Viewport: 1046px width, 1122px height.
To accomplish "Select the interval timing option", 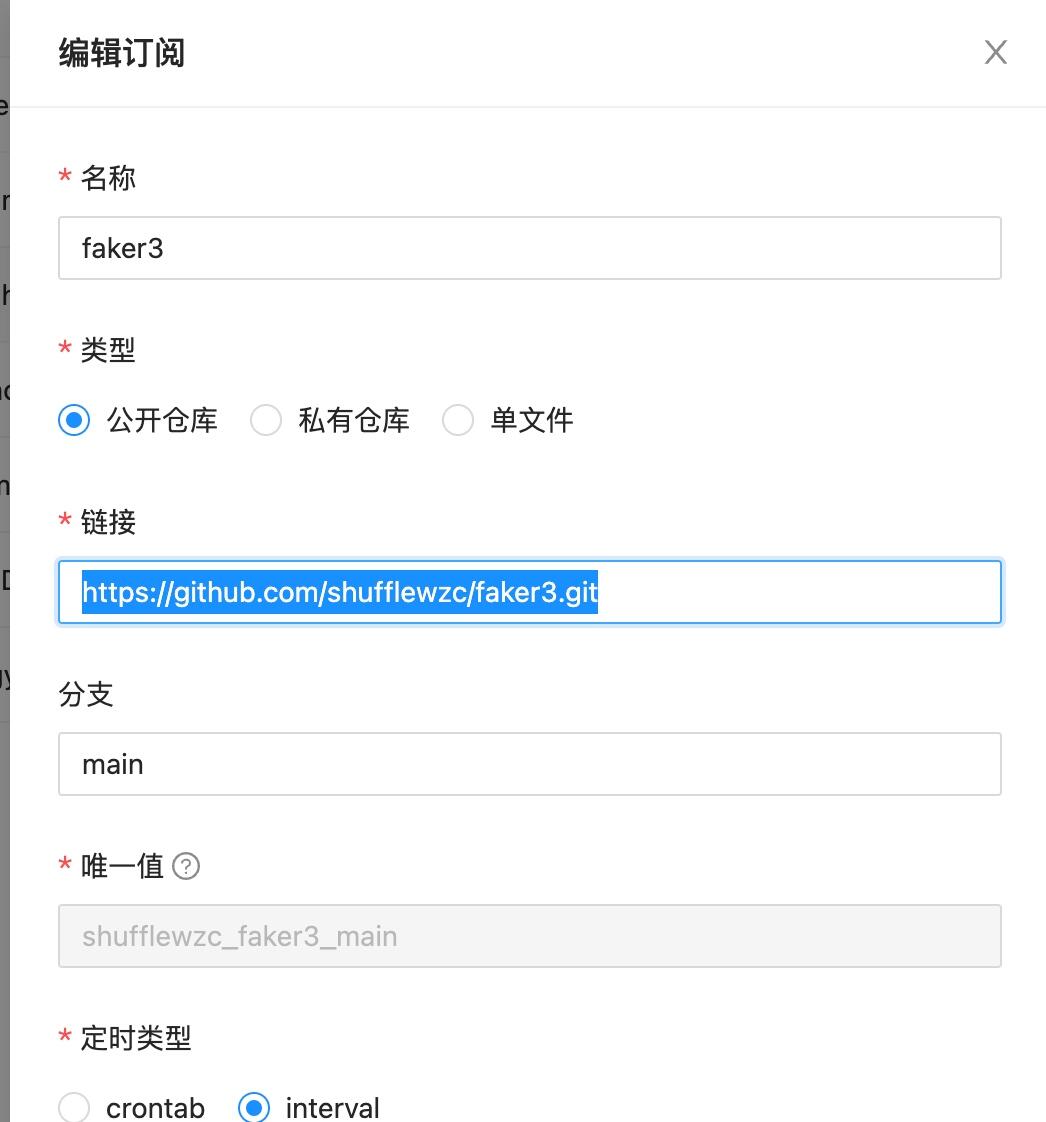I will coord(256,1107).
